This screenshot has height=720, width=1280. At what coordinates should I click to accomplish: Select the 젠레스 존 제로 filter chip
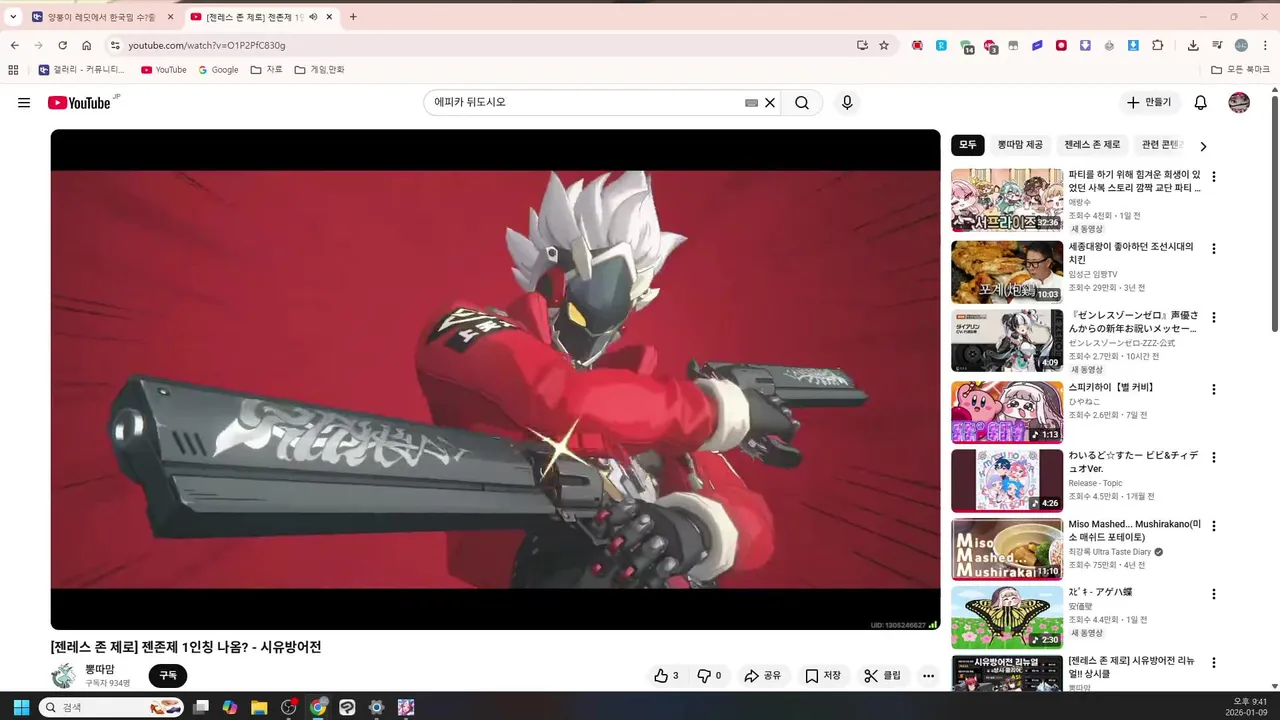pyautogui.click(x=1092, y=145)
